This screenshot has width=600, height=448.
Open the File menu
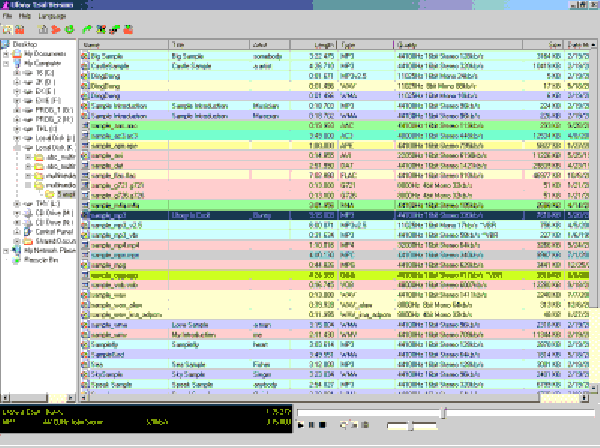pos(7,18)
